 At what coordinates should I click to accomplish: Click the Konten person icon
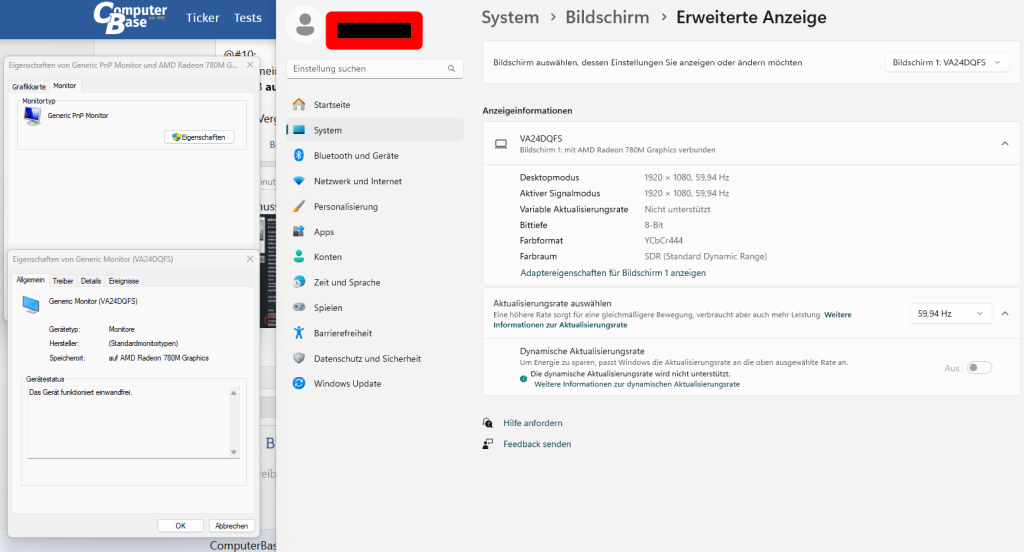pos(299,257)
